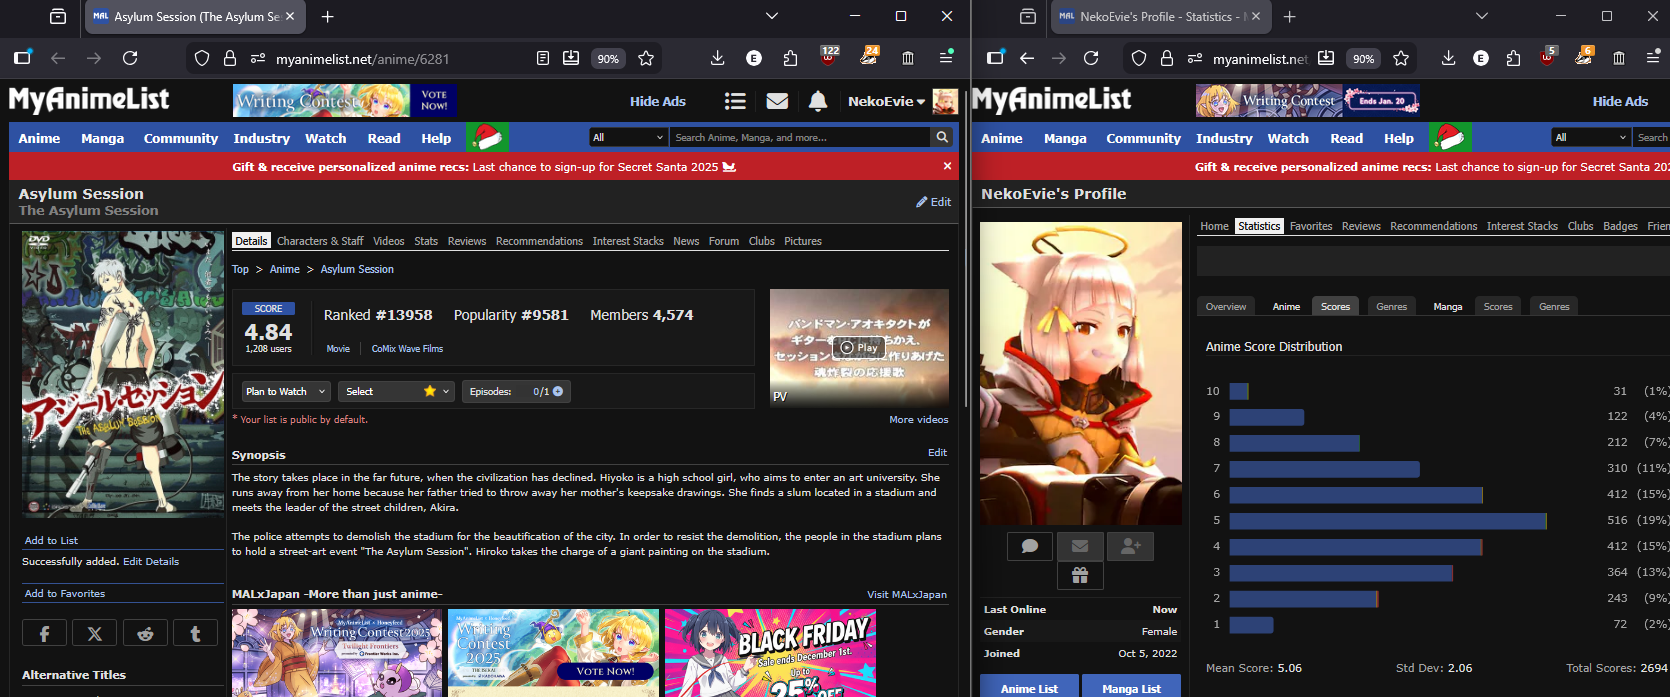Play the Asylum Session PV video
The image size is (1670, 697).
pyautogui.click(x=859, y=347)
